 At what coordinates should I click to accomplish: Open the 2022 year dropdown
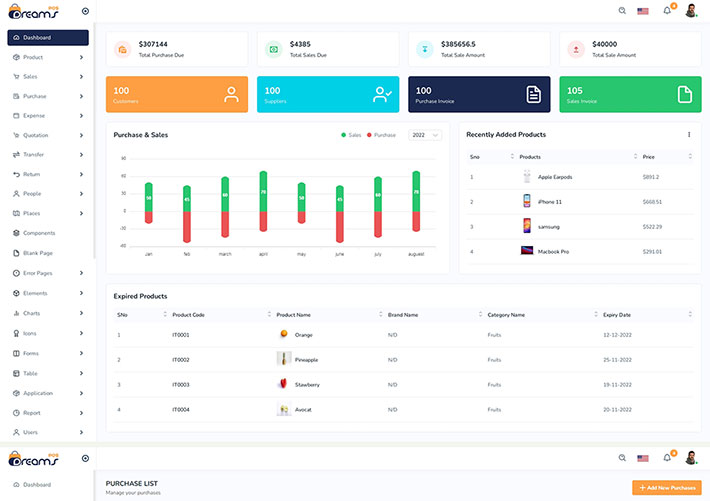[424, 135]
